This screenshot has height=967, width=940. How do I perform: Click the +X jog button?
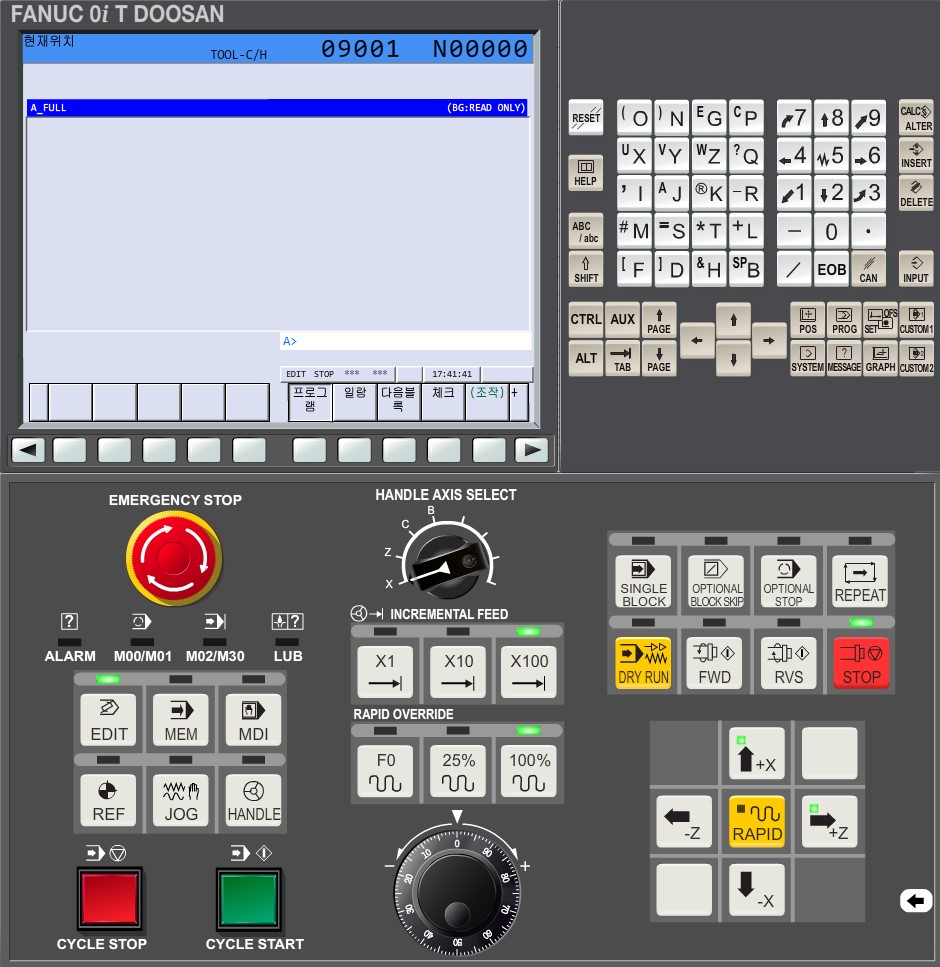coord(757,753)
